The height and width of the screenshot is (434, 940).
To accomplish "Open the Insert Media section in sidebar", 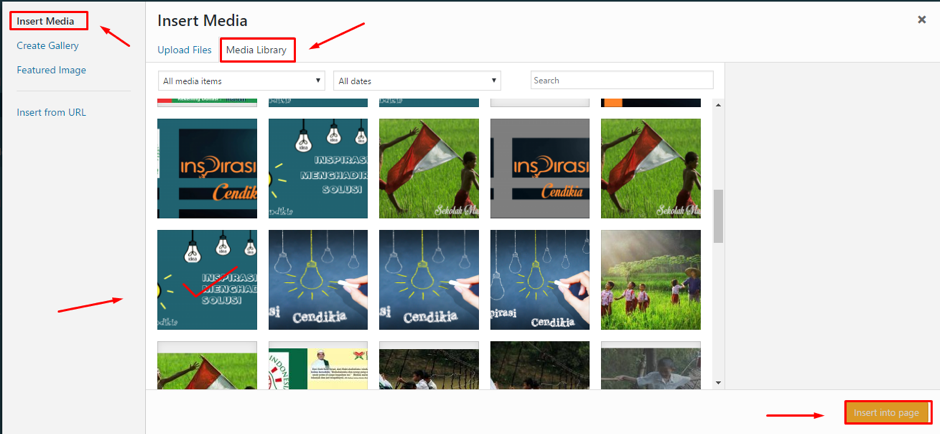I will click(x=46, y=21).
